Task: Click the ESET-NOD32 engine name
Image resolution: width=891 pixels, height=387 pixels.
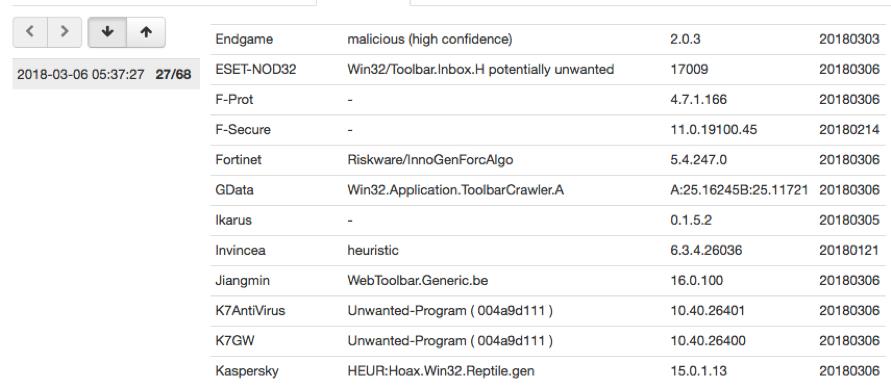Action: point(256,69)
